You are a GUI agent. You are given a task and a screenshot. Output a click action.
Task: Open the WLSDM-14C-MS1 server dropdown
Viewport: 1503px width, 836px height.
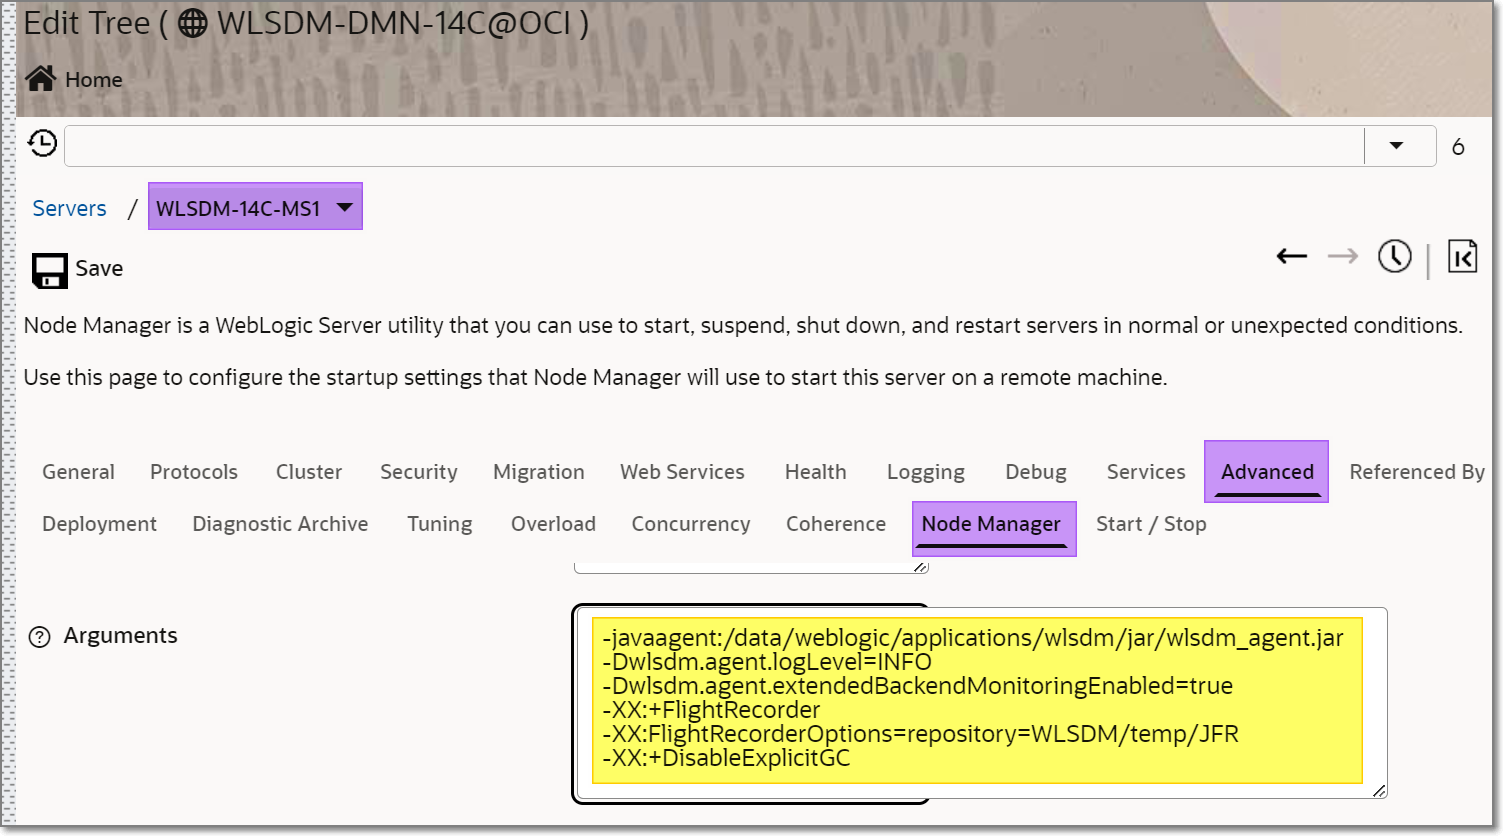coord(255,207)
